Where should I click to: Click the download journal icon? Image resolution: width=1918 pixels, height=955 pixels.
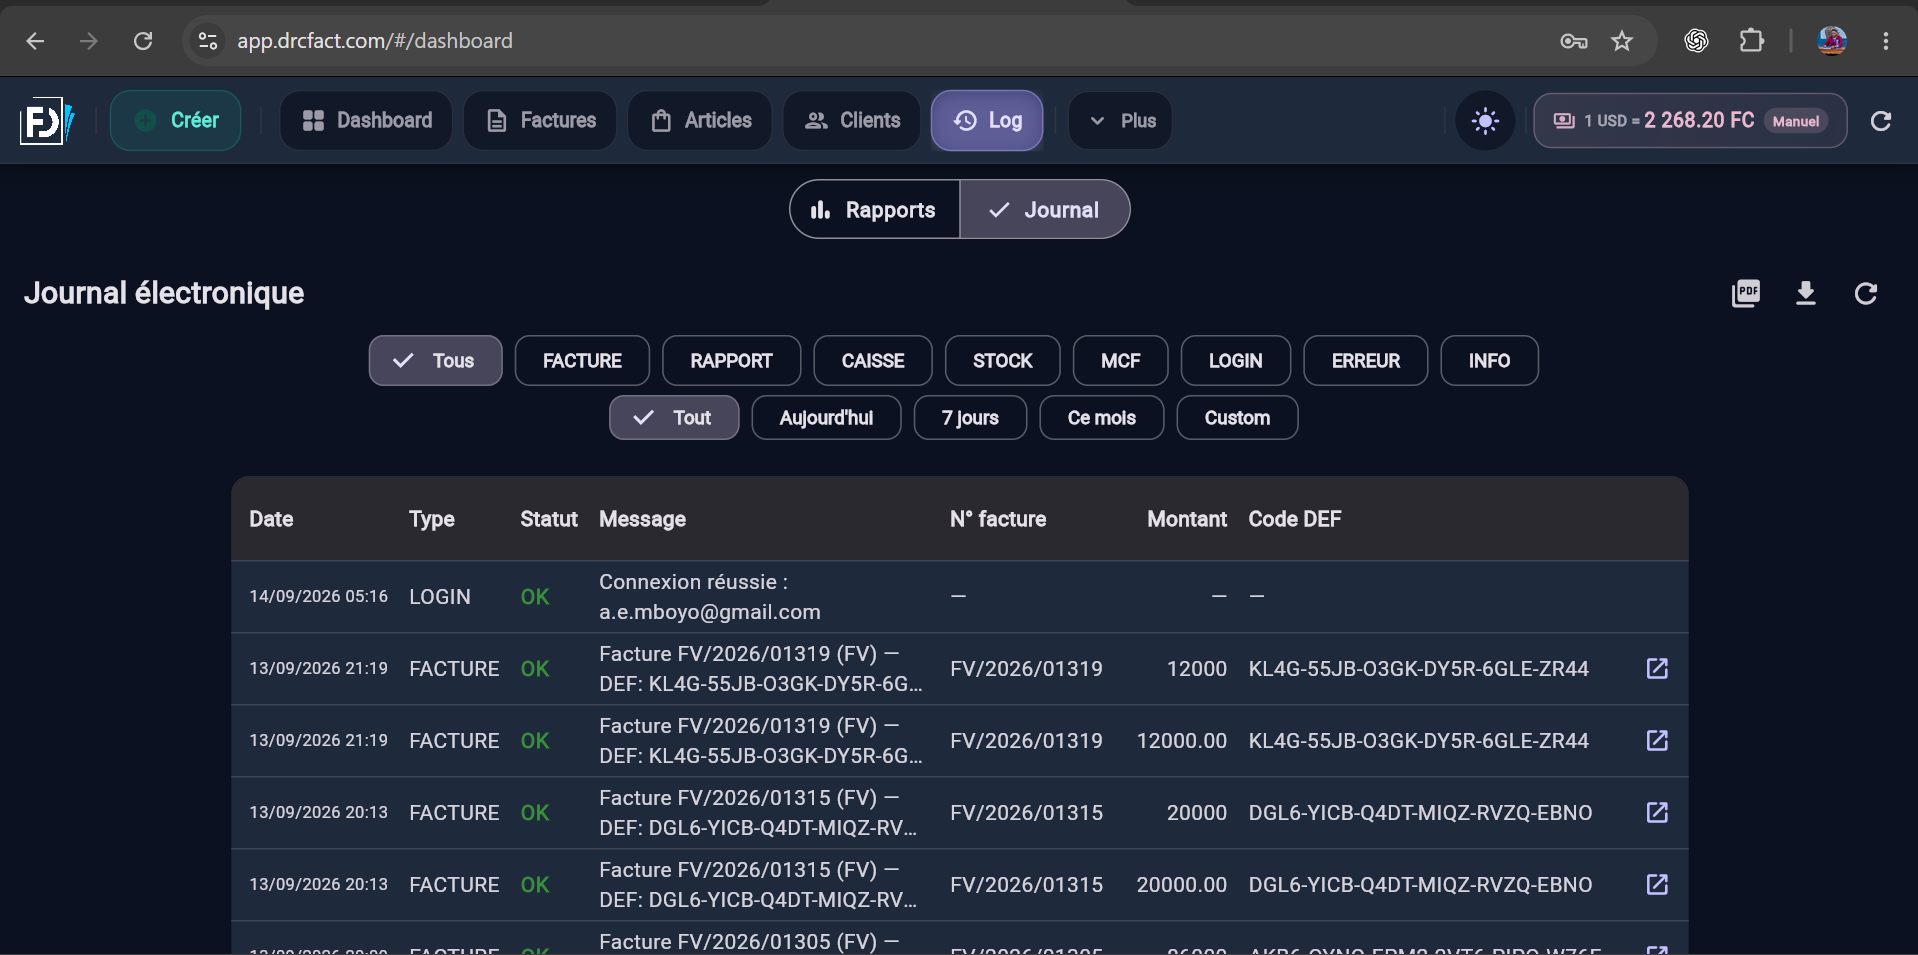point(1806,293)
